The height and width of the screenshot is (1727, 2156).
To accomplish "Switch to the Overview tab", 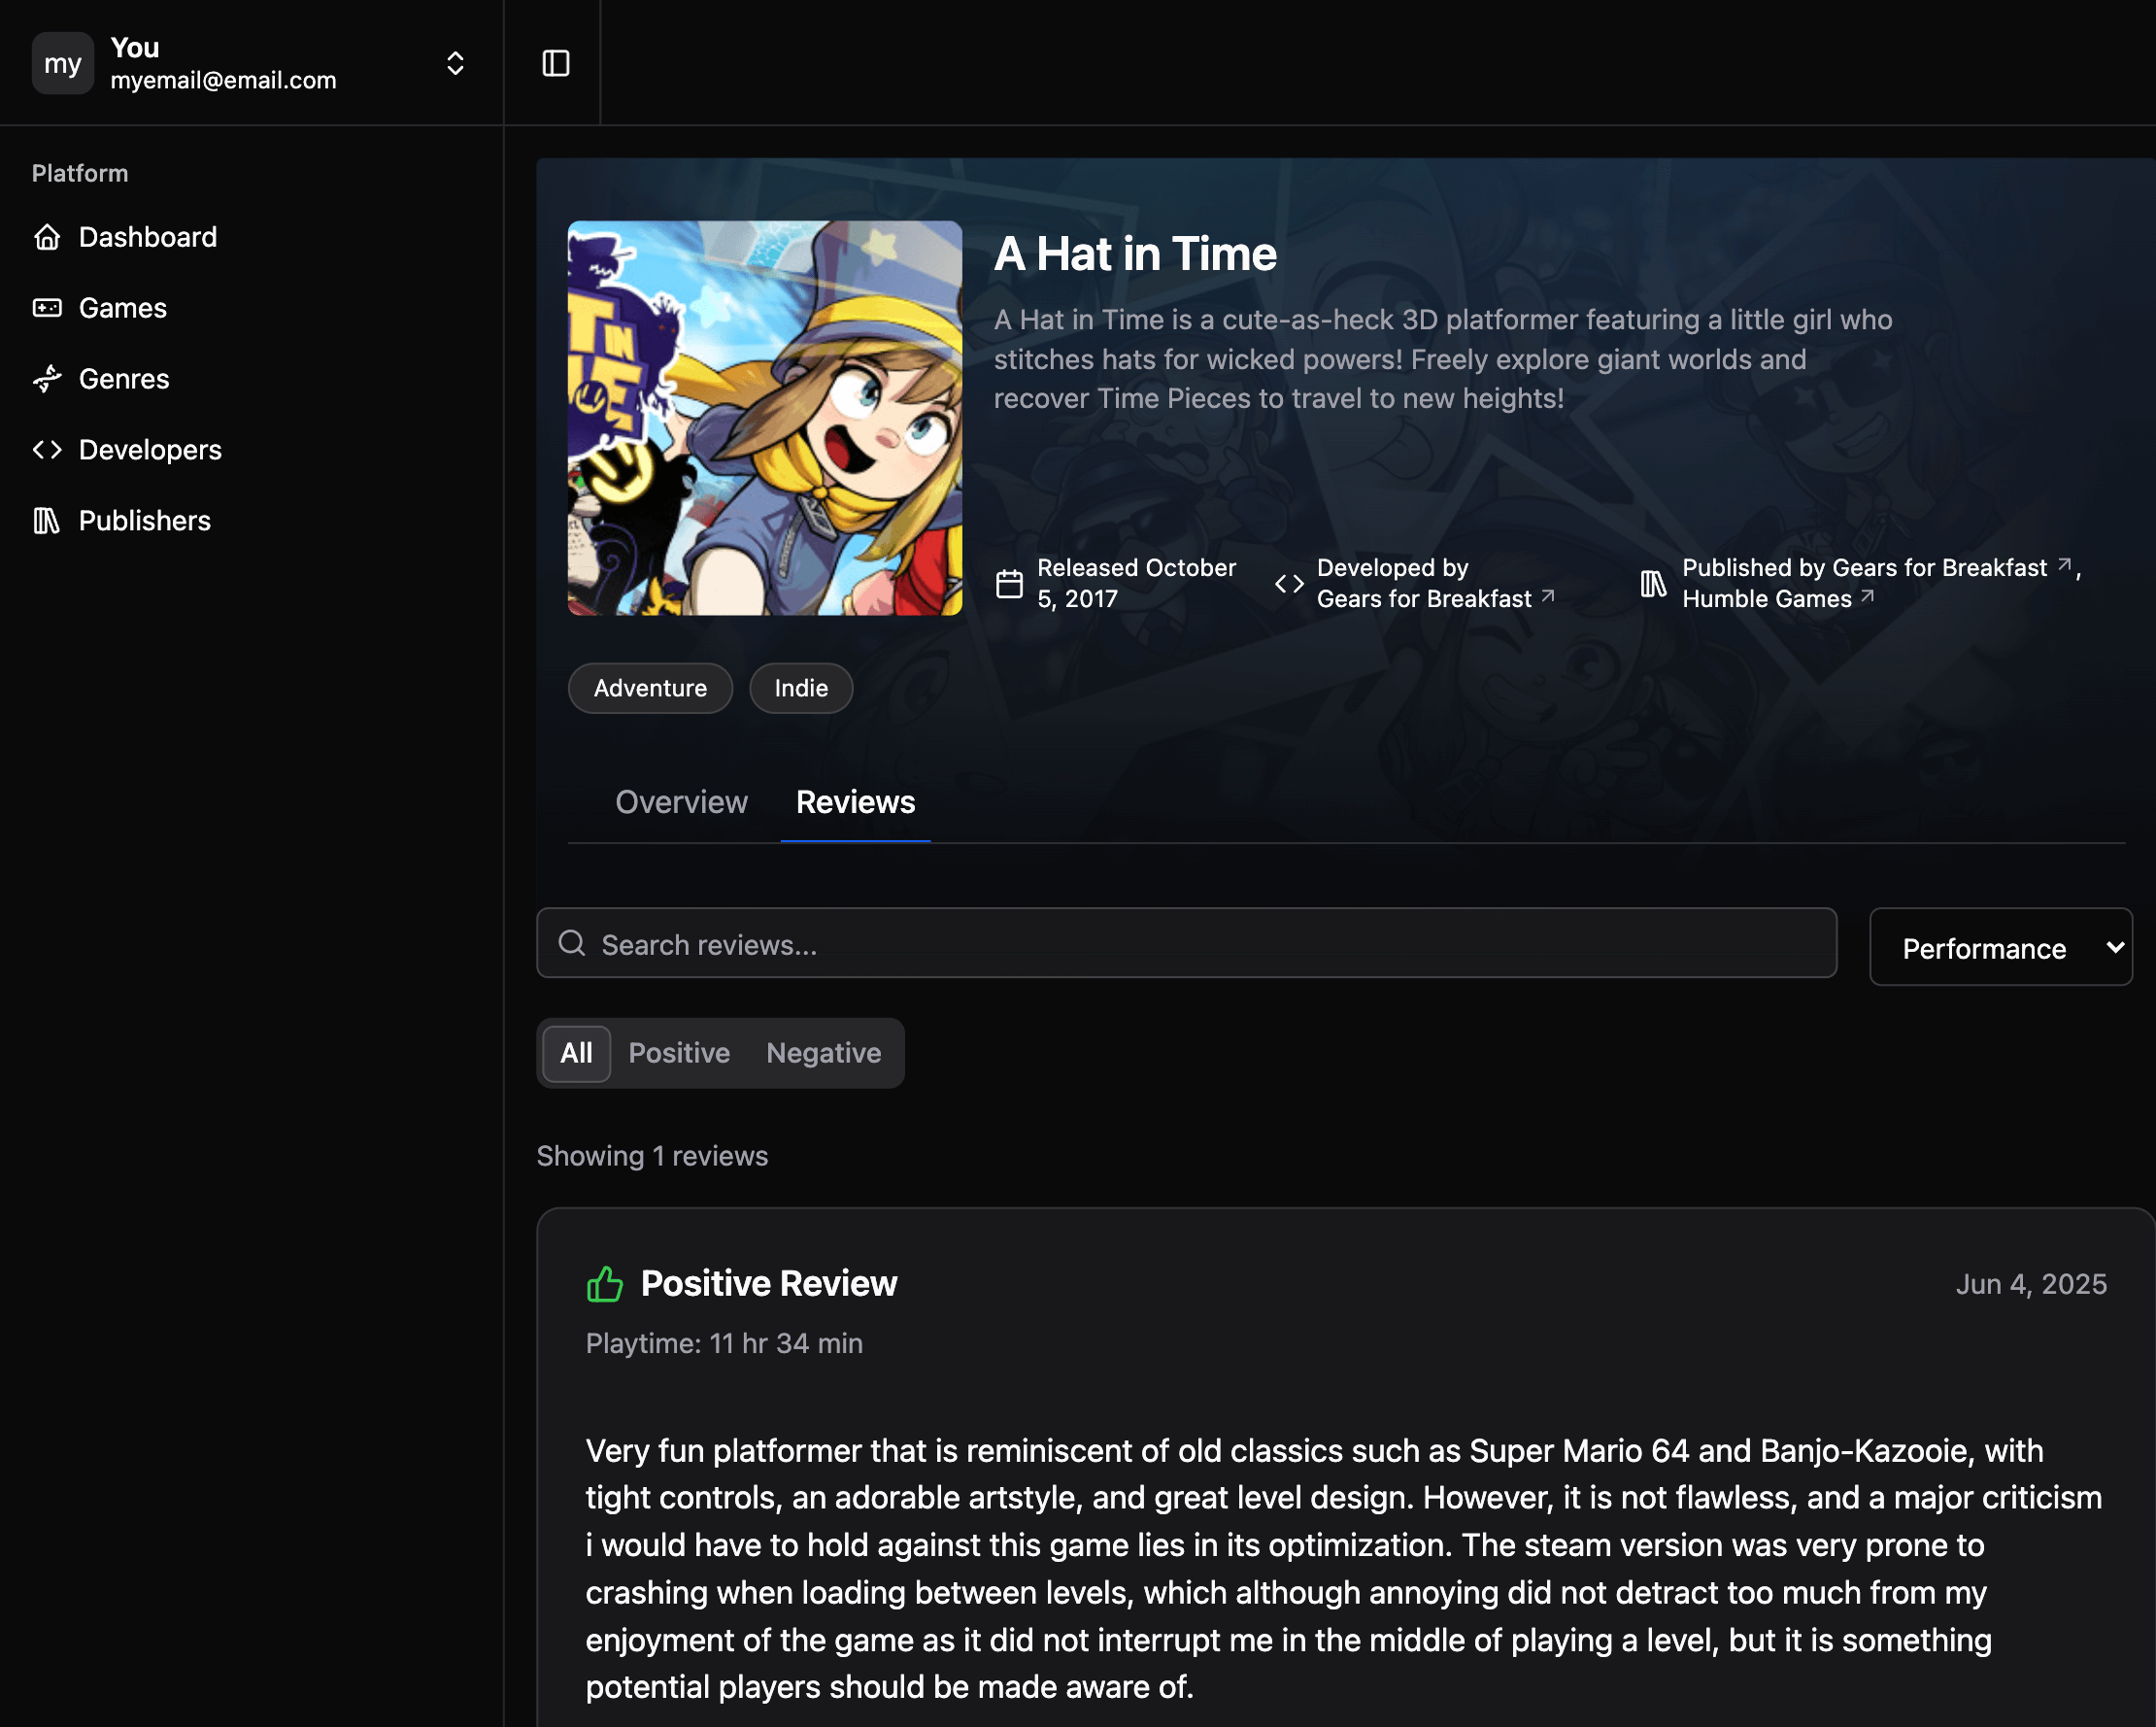I will [682, 802].
